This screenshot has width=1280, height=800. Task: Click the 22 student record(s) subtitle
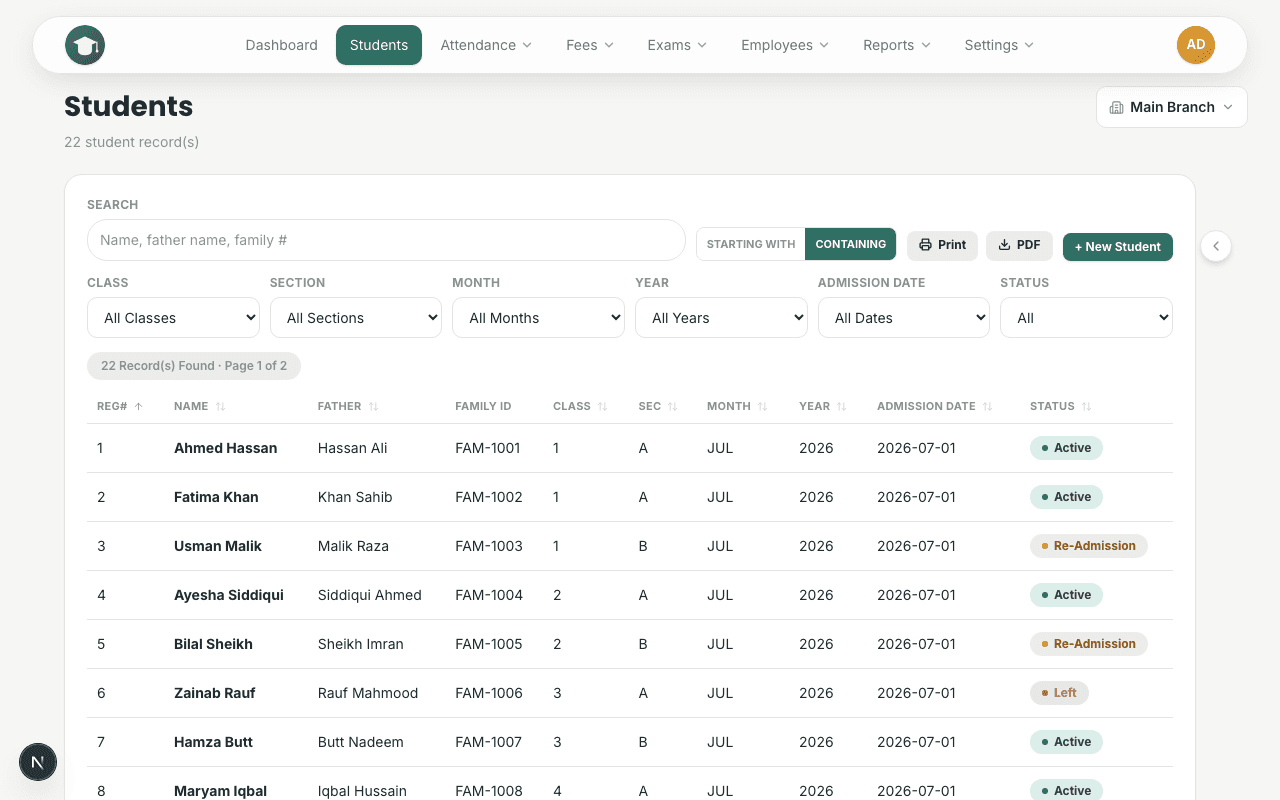pos(132,142)
